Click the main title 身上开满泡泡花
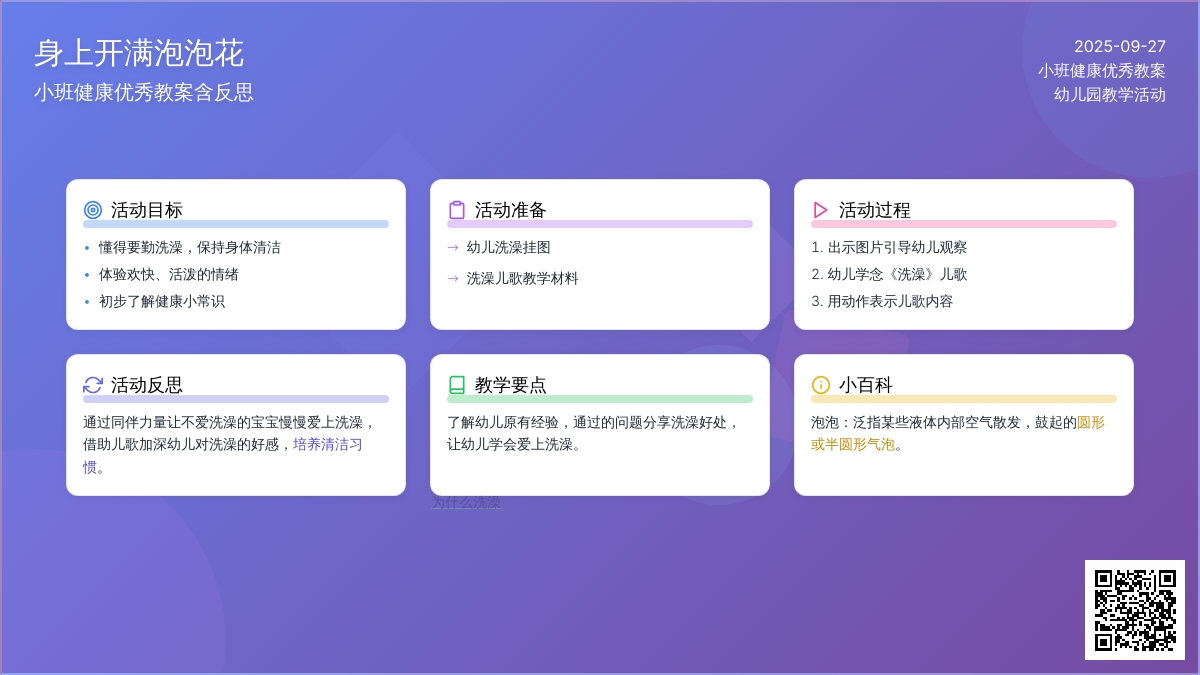This screenshot has width=1200, height=675. [x=139, y=53]
